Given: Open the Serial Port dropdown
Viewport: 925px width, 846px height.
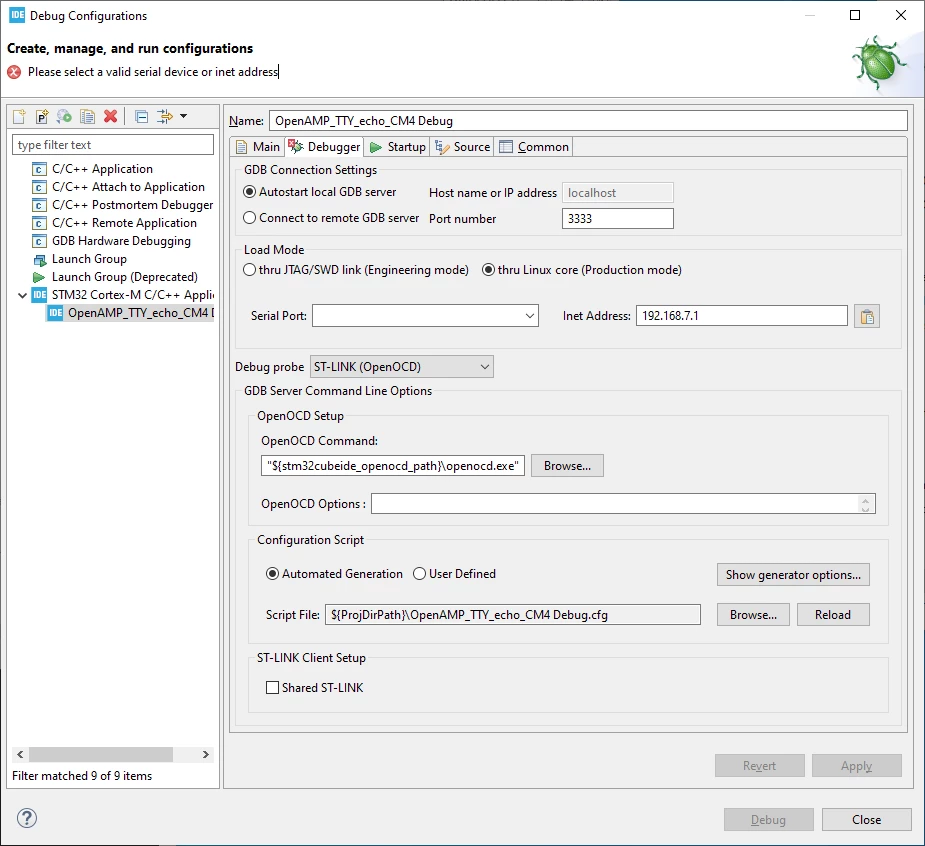Looking at the screenshot, I should pyautogui.click(x=530, y=316).
